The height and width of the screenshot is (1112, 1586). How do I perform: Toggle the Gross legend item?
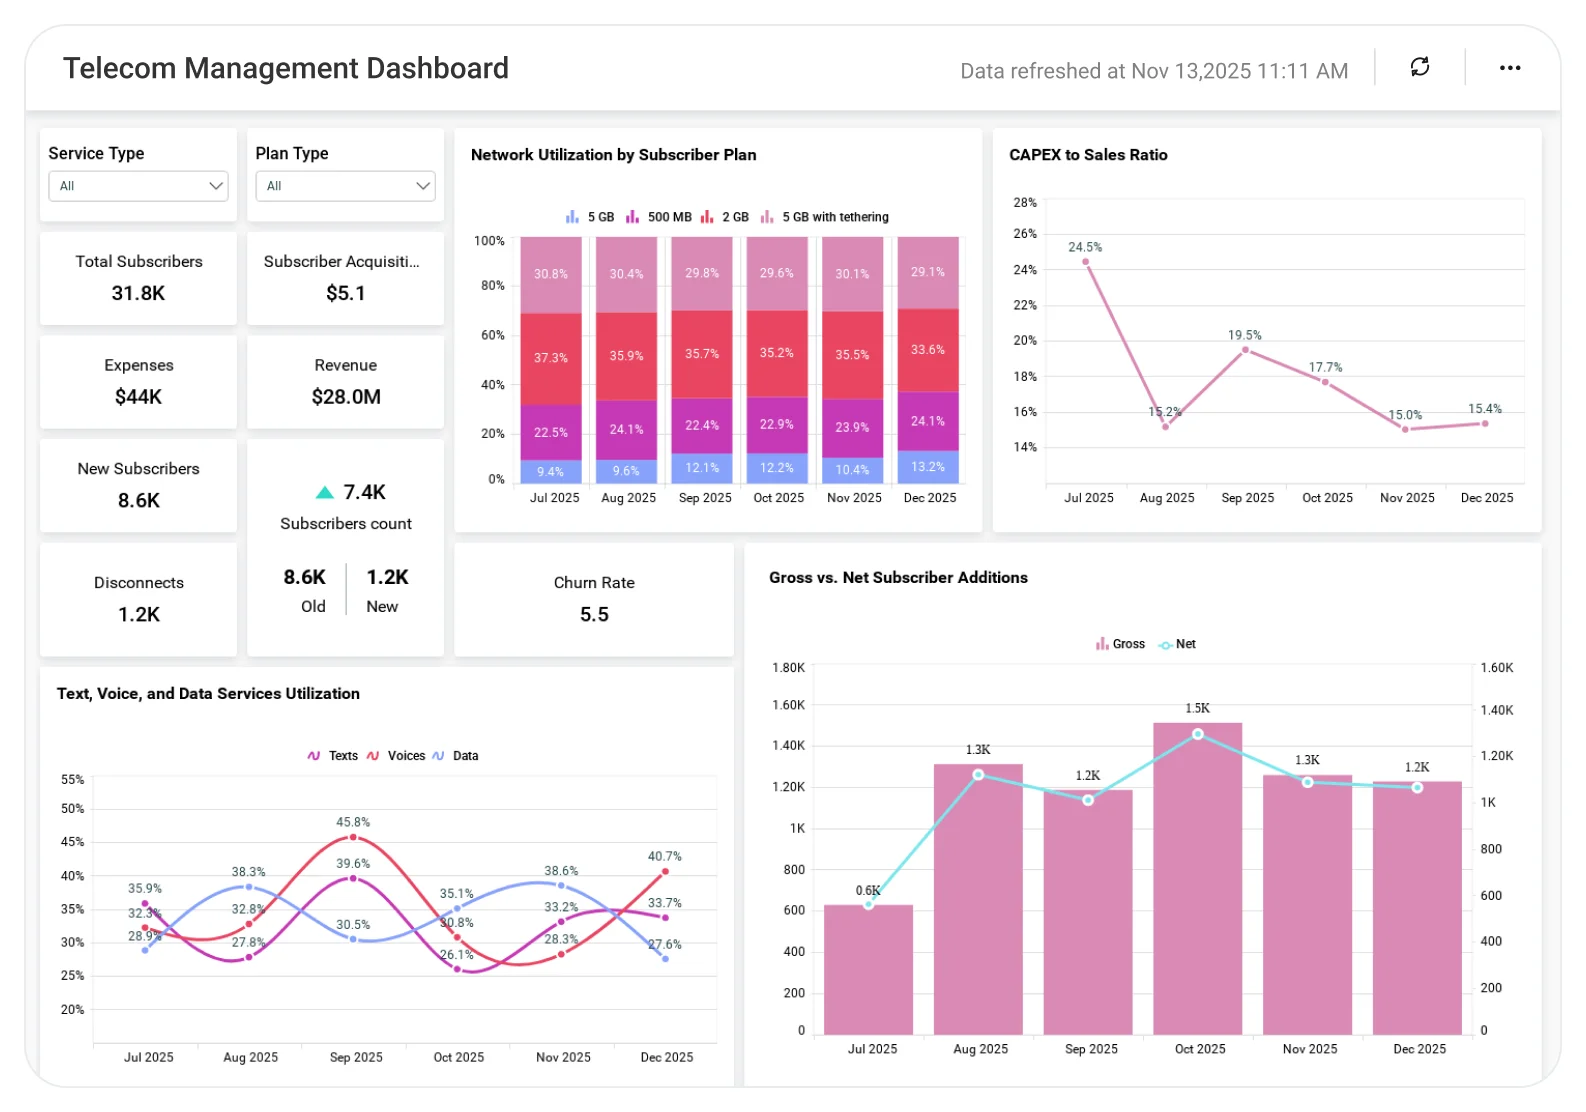click(1119, 644)
